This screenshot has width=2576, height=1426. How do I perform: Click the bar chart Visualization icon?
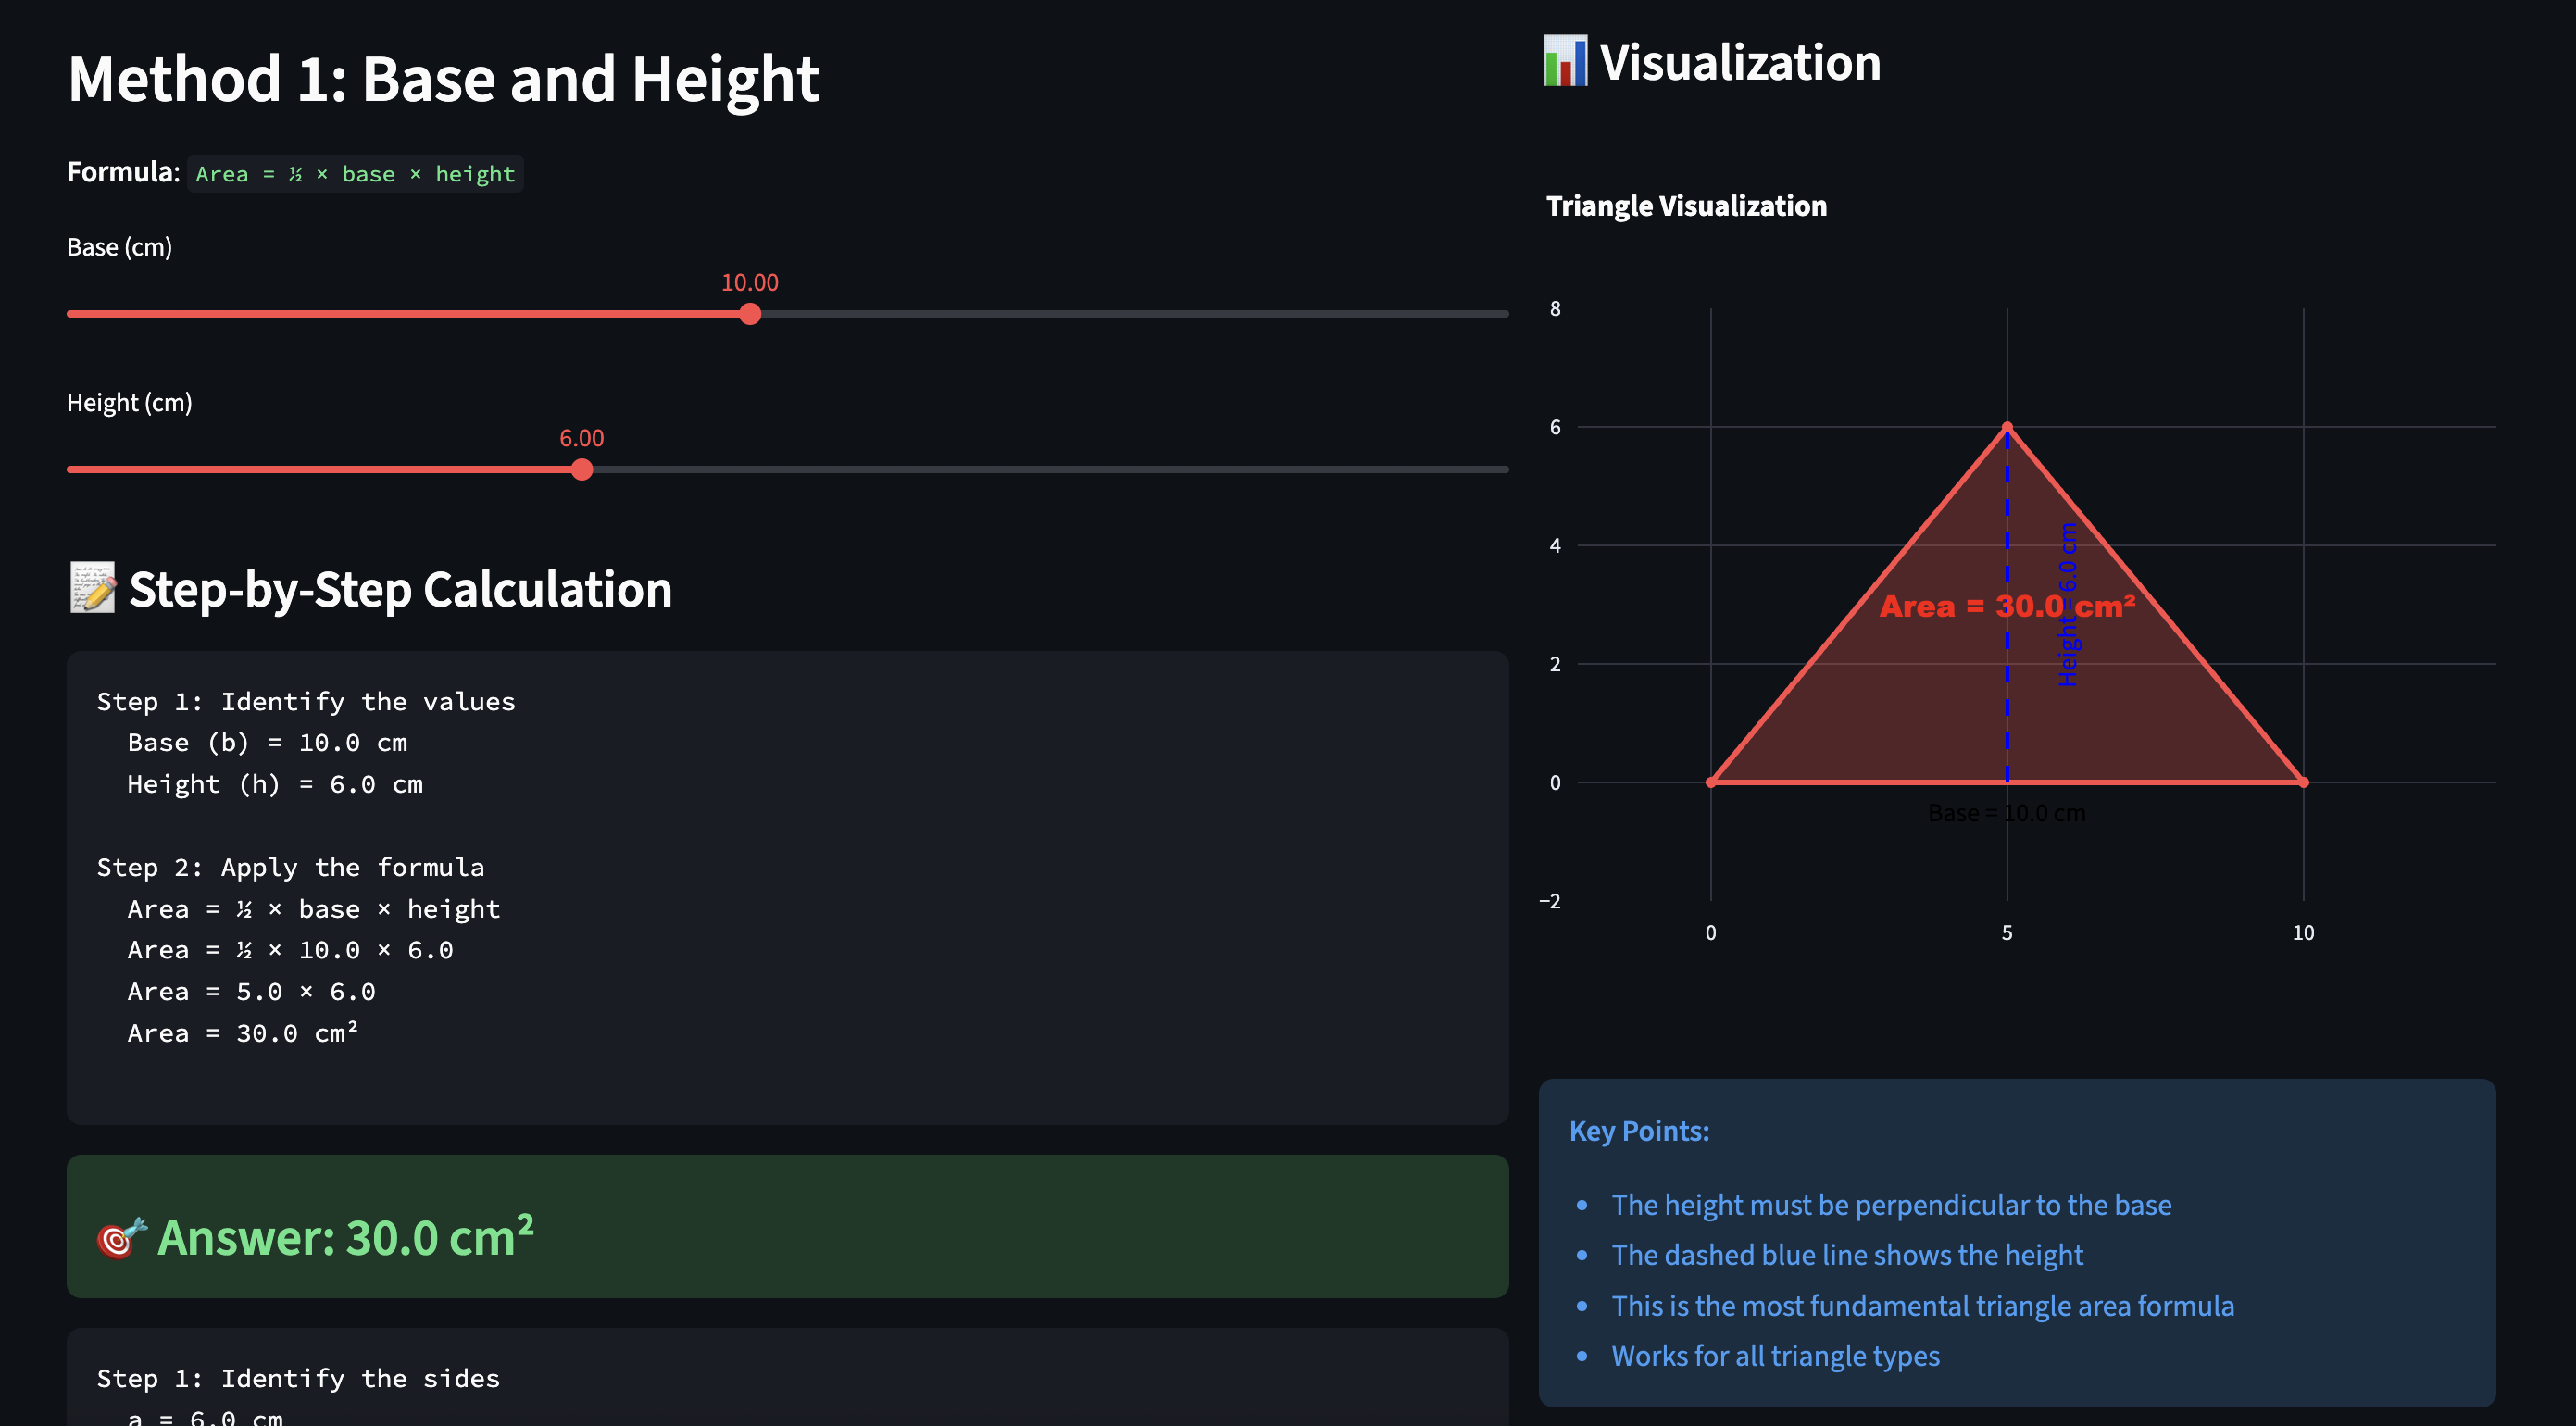(1564, 62)
